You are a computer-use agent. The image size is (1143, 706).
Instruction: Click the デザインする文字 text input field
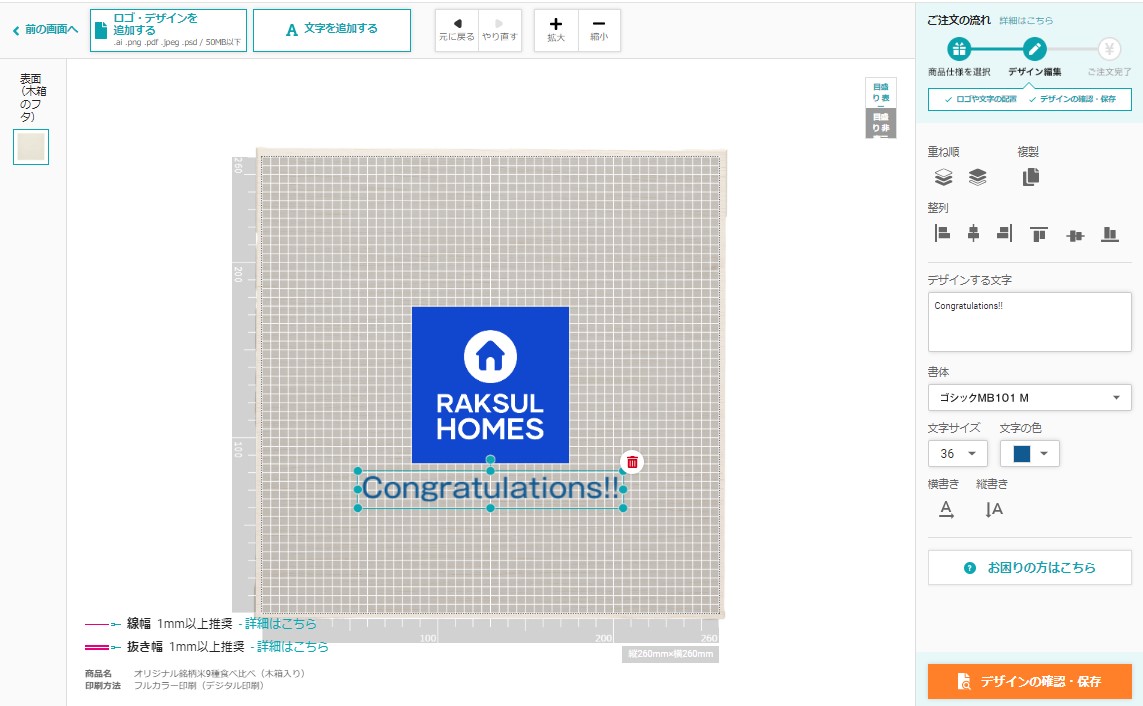(1029, 322)
